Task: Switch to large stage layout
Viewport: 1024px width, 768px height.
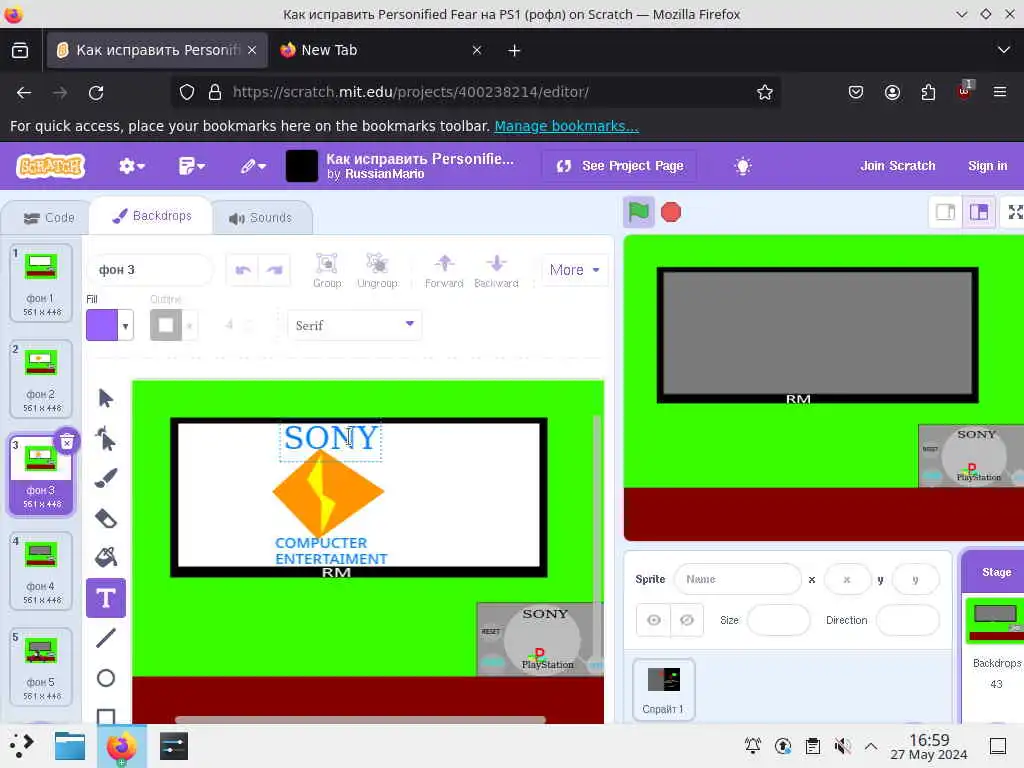Action: coord(979,212)
